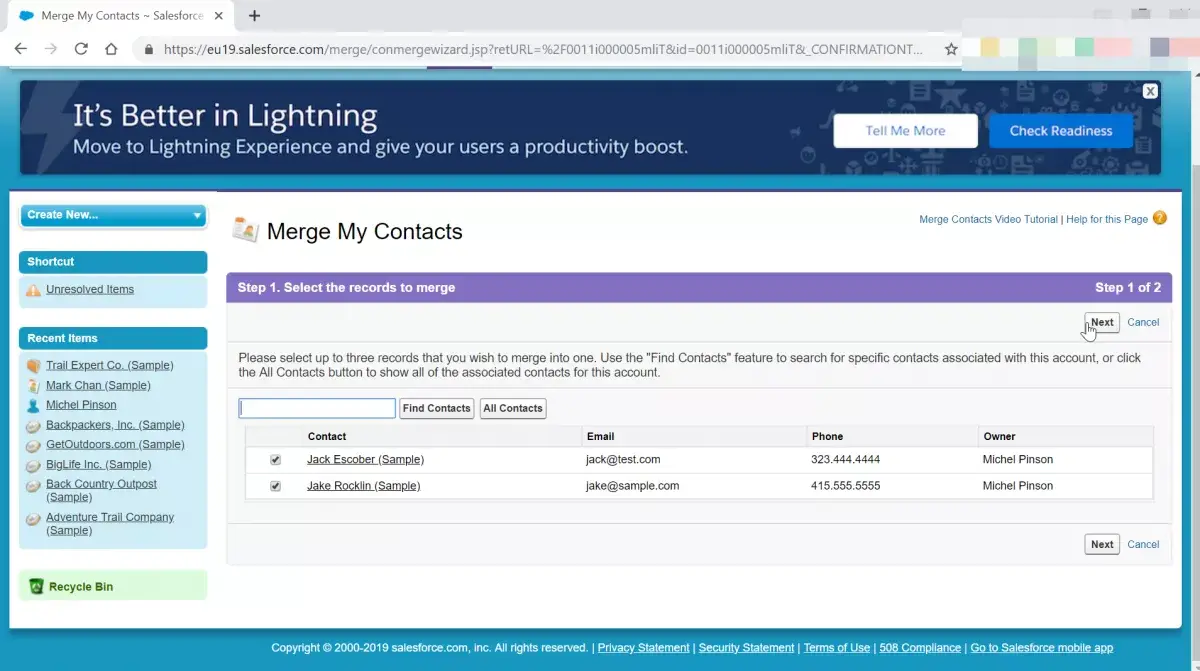This screenshot has width=1200, height=671.
Task: Open Jack Escober (Sample) contact link
Action: pos(365,460)
